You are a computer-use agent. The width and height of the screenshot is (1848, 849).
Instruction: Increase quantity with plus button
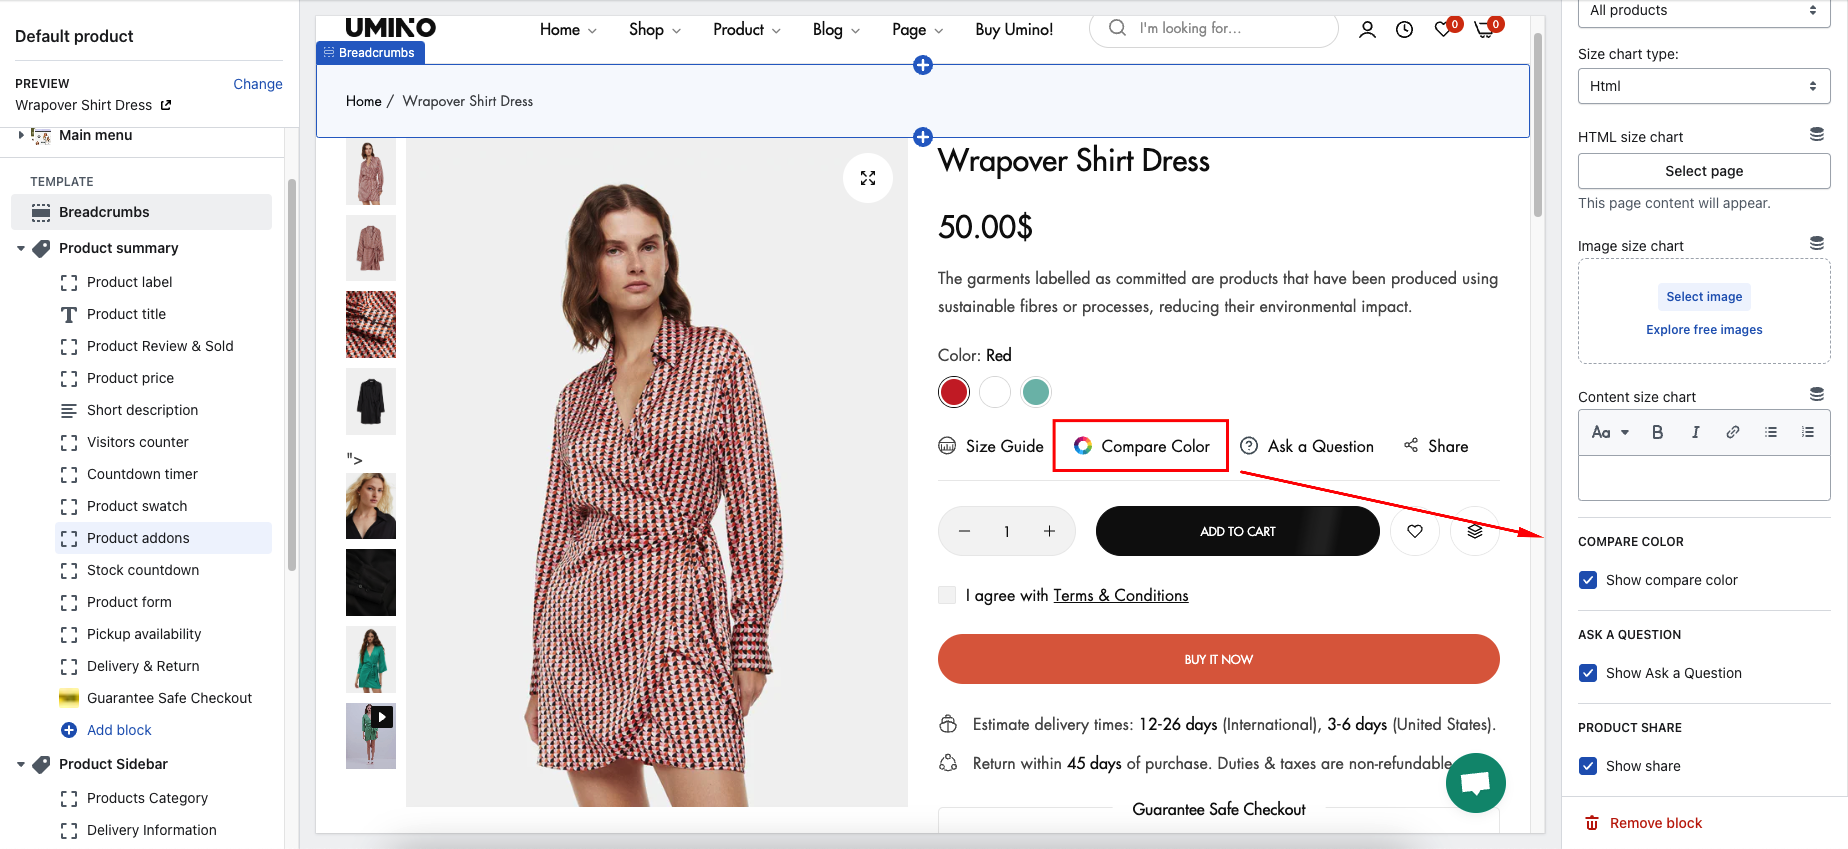pyautogui.click(x=1049, y=531)
